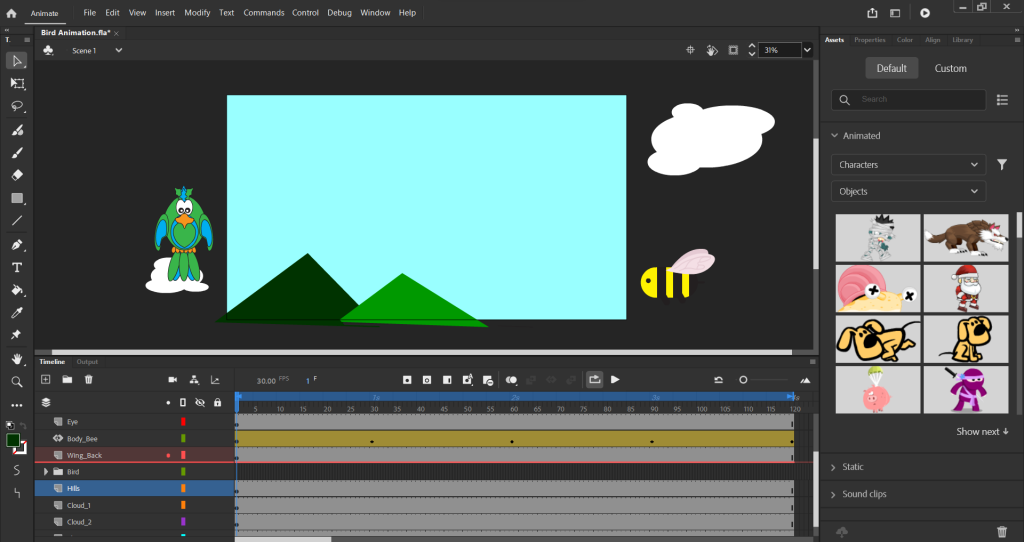Screen dimensions: 1024x542
Task: Toggle outline color of Hills layer
Action: click(x=183, y=488)
